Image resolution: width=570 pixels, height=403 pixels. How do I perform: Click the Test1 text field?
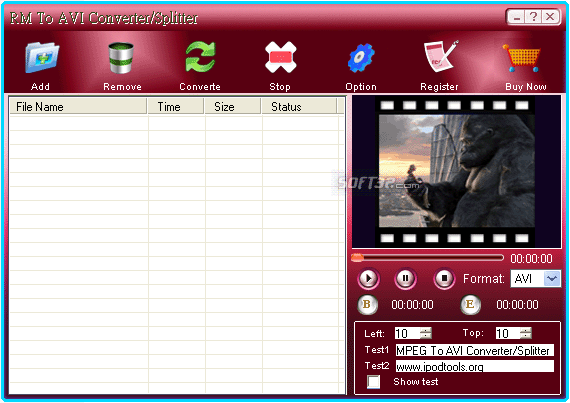pyautogui.click(x=475, y=350)
